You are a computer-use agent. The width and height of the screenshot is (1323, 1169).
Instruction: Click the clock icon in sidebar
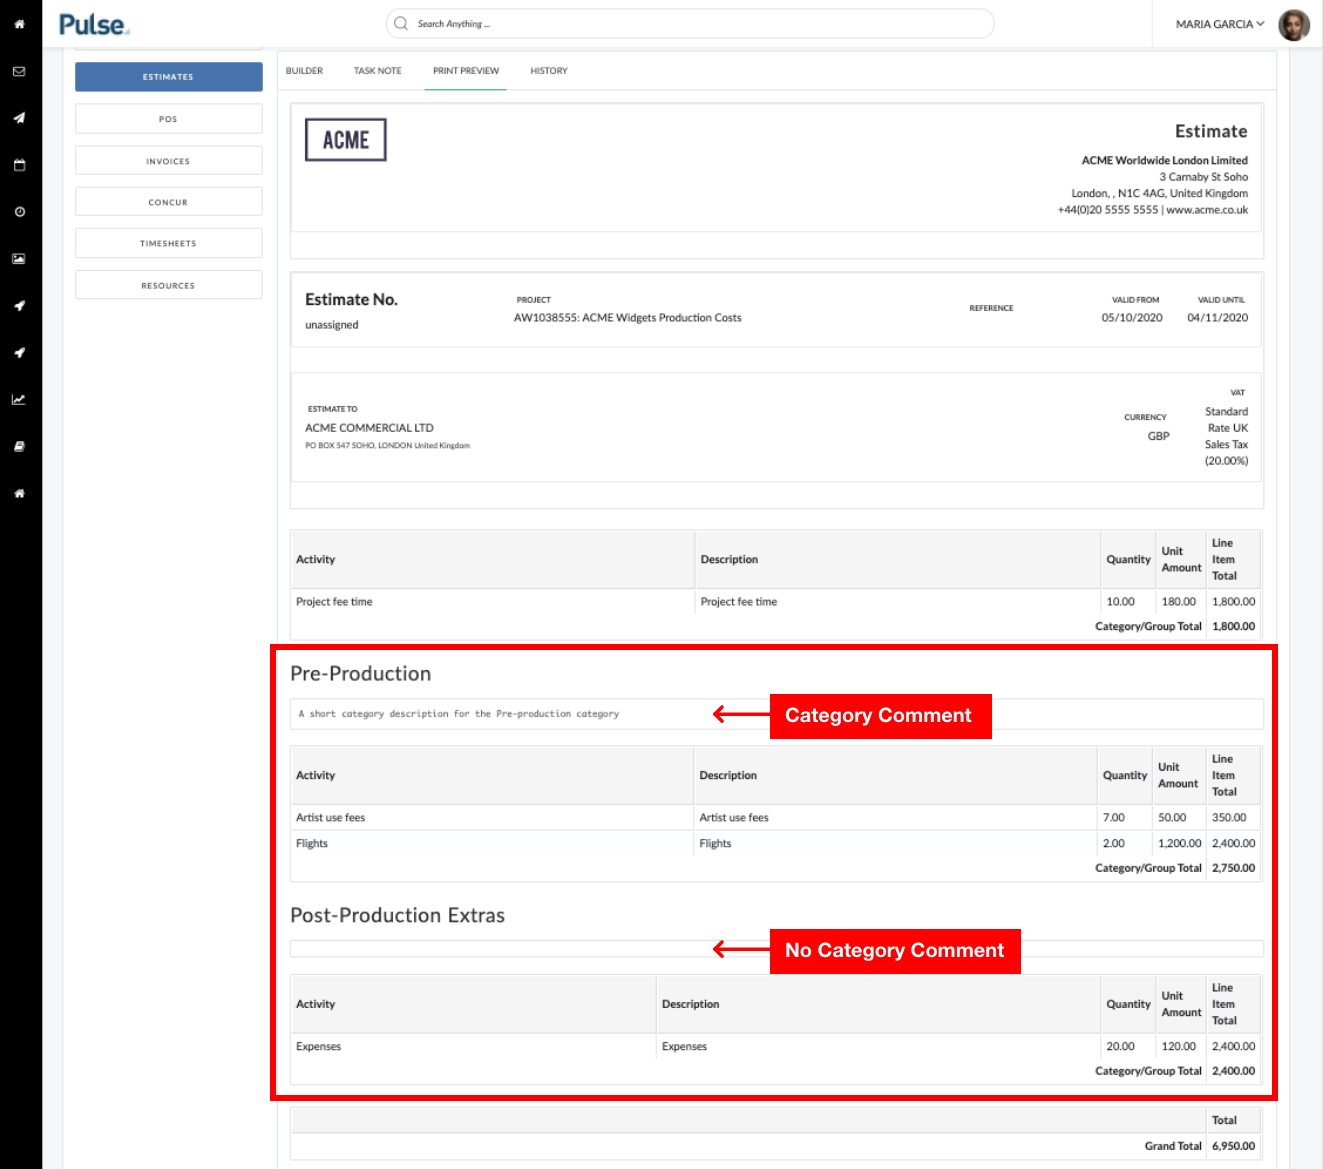coord(19,212)
